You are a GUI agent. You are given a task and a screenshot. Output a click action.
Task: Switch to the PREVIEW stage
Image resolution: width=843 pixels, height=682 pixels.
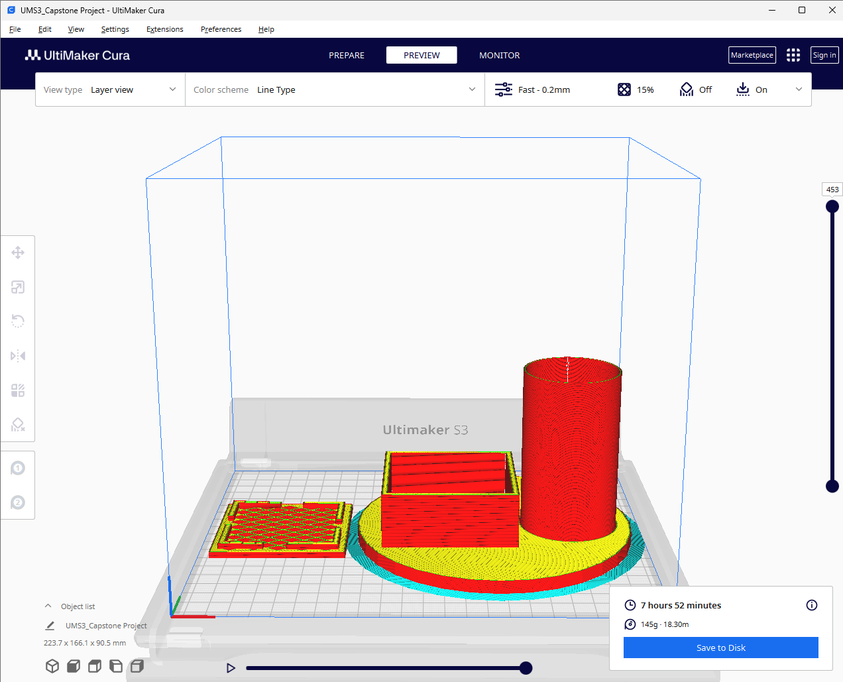click(422, 55)
